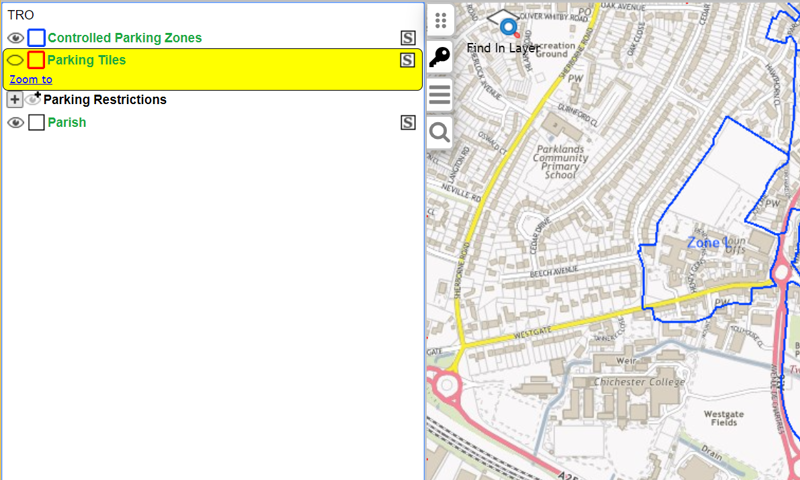Click the six-dot grid menu icon
Viewport: 800px width, 480px height.
coord(440,20)
